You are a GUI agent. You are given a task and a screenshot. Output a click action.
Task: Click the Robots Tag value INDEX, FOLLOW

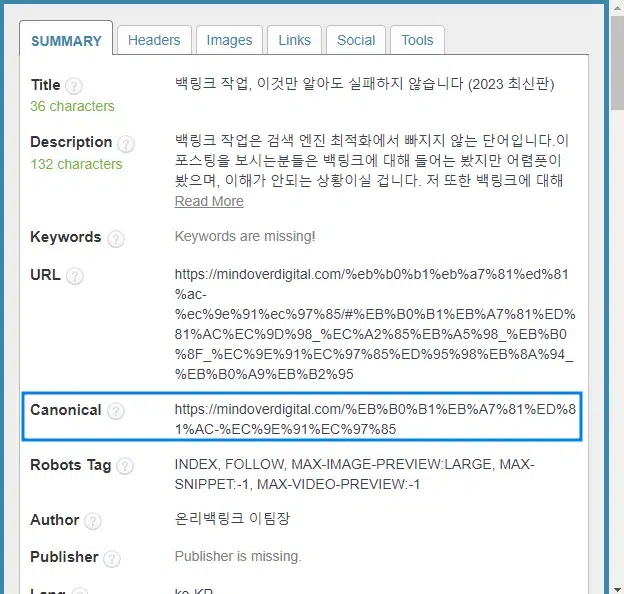[x=354, y=474]
